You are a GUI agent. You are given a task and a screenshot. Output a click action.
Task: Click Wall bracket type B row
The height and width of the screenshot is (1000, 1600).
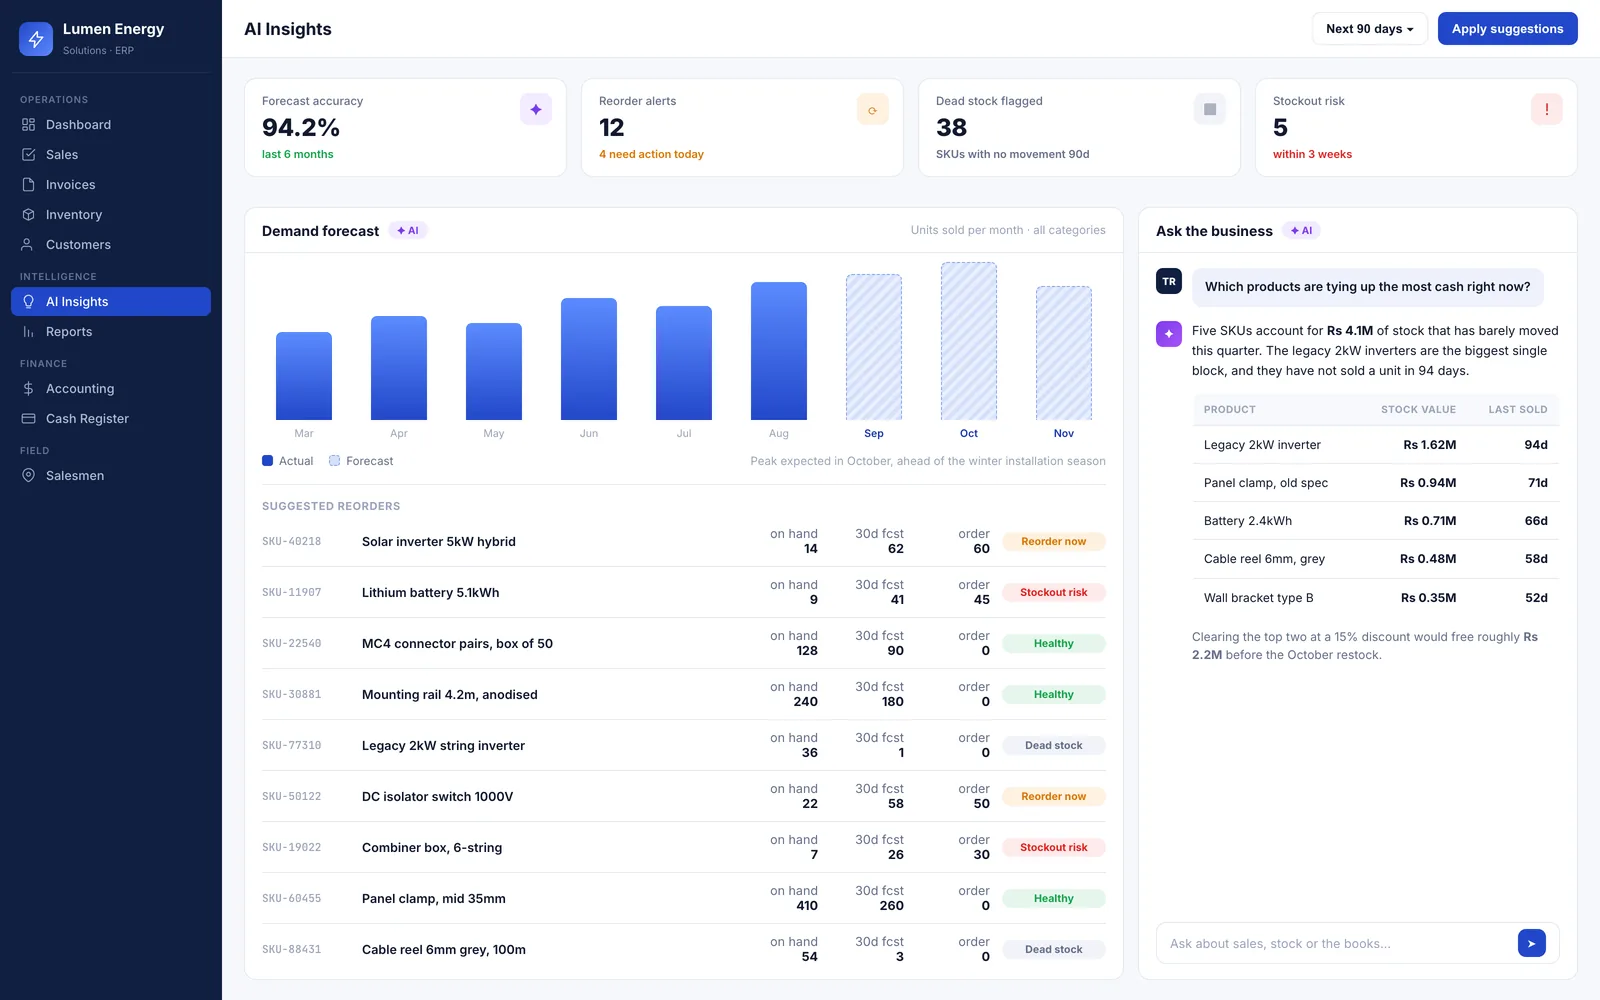(x=1376, y=598)
